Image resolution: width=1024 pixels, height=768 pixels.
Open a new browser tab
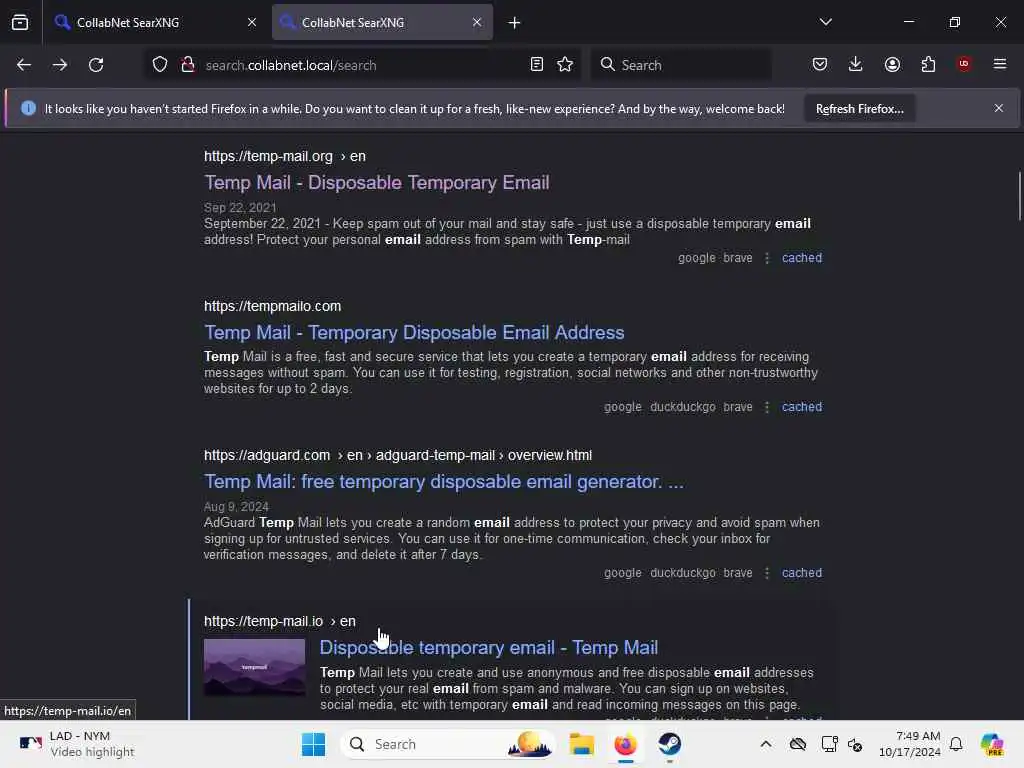pyautogui.click(x=515, y=23)
